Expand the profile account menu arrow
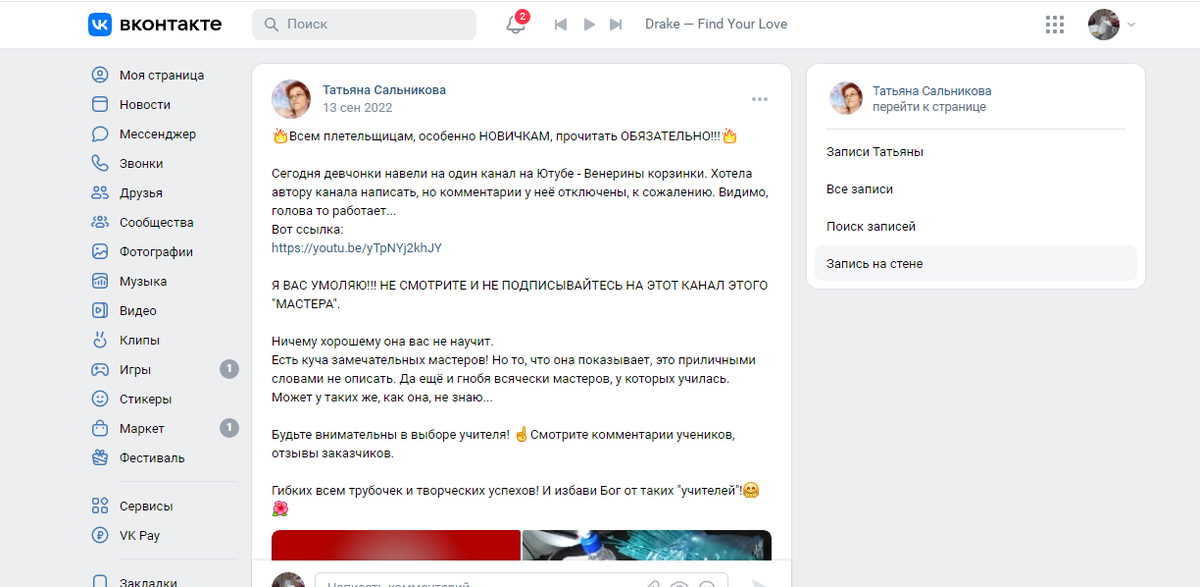 tap(1131, 24)
